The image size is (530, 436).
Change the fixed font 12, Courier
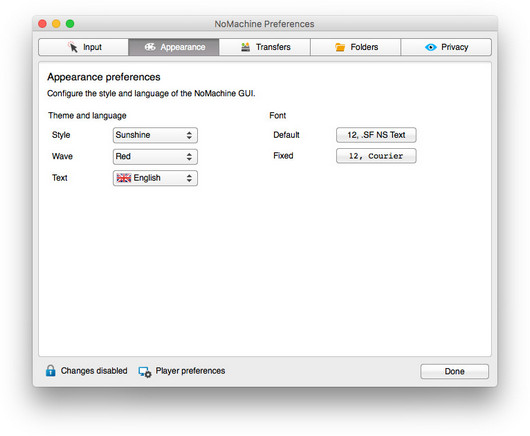[376, 156]
